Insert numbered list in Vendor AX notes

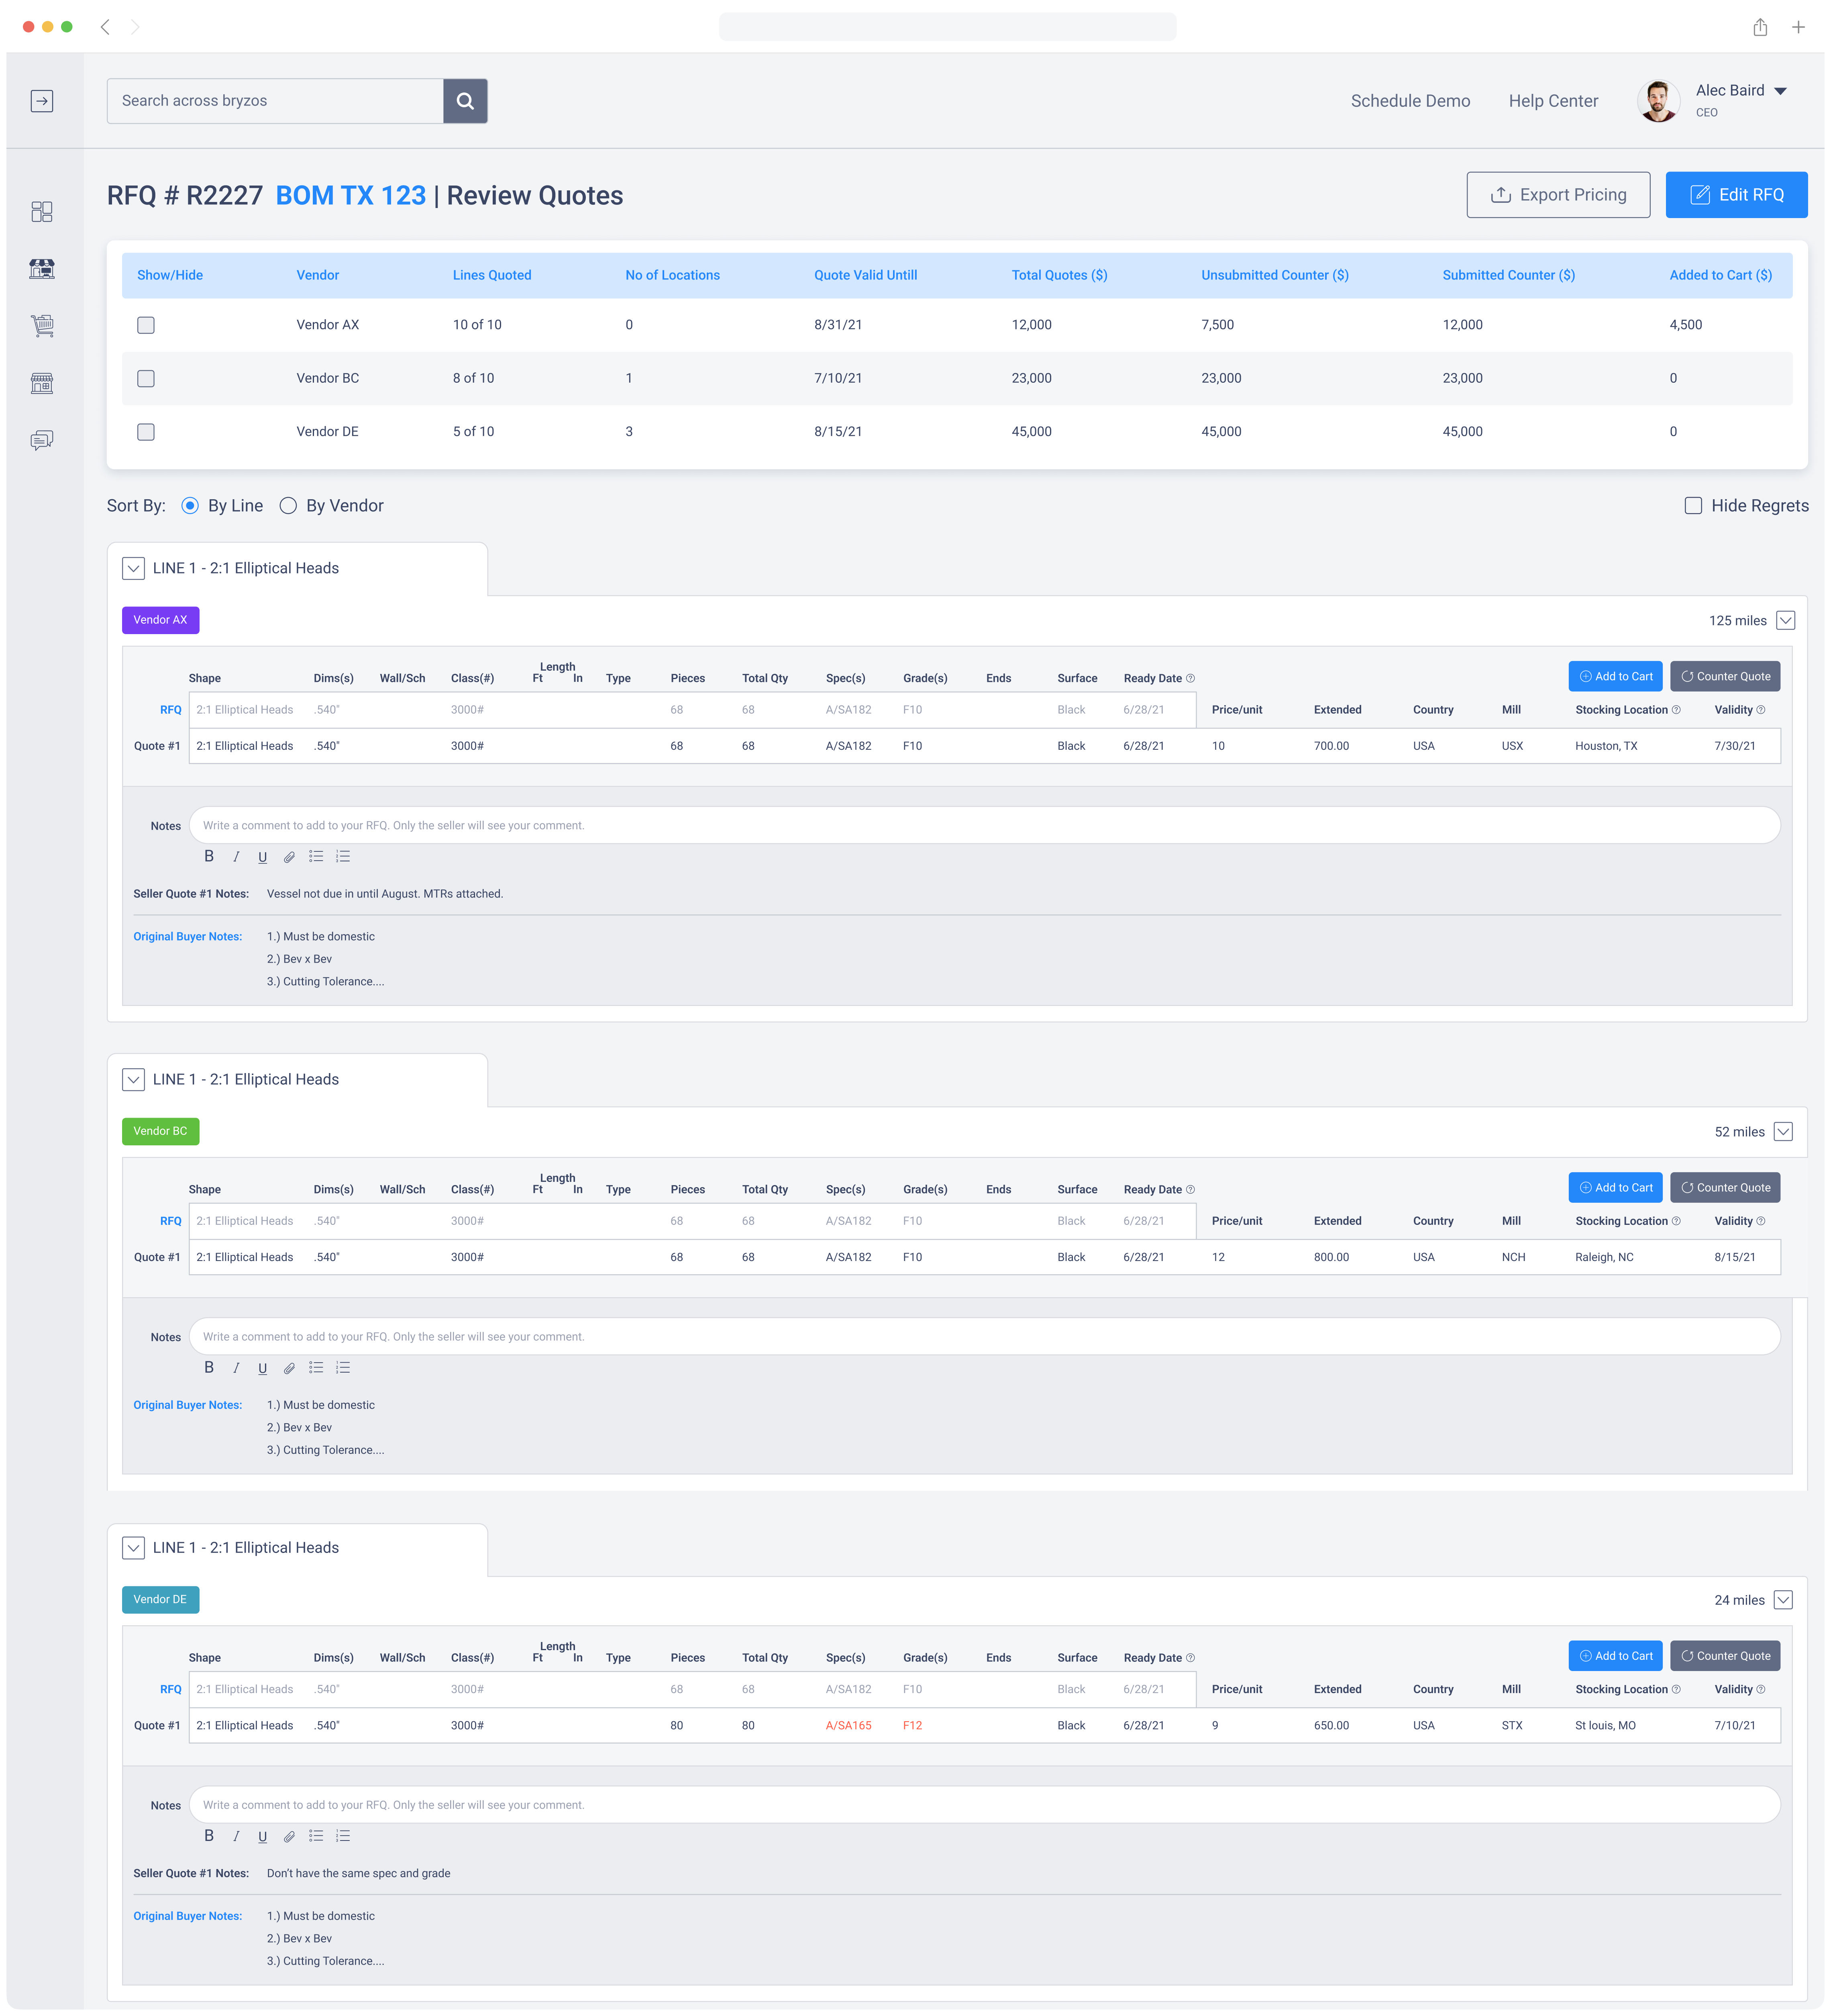tap(343, 856)
